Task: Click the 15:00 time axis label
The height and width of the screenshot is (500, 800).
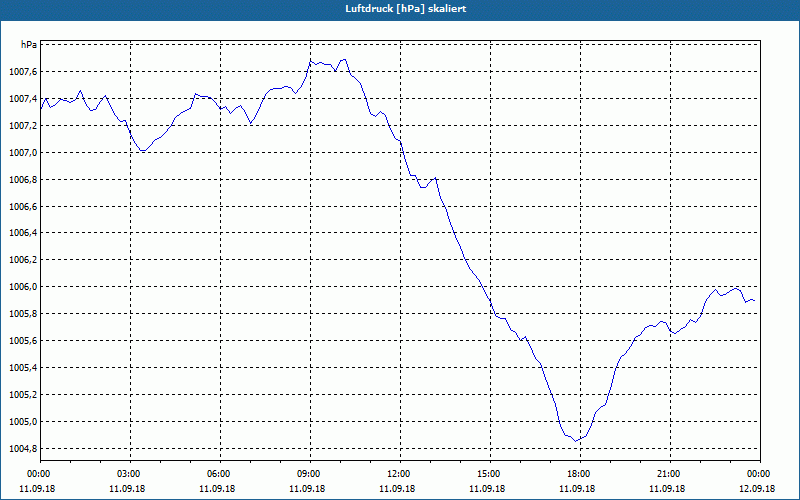Action: pos(489,474)
